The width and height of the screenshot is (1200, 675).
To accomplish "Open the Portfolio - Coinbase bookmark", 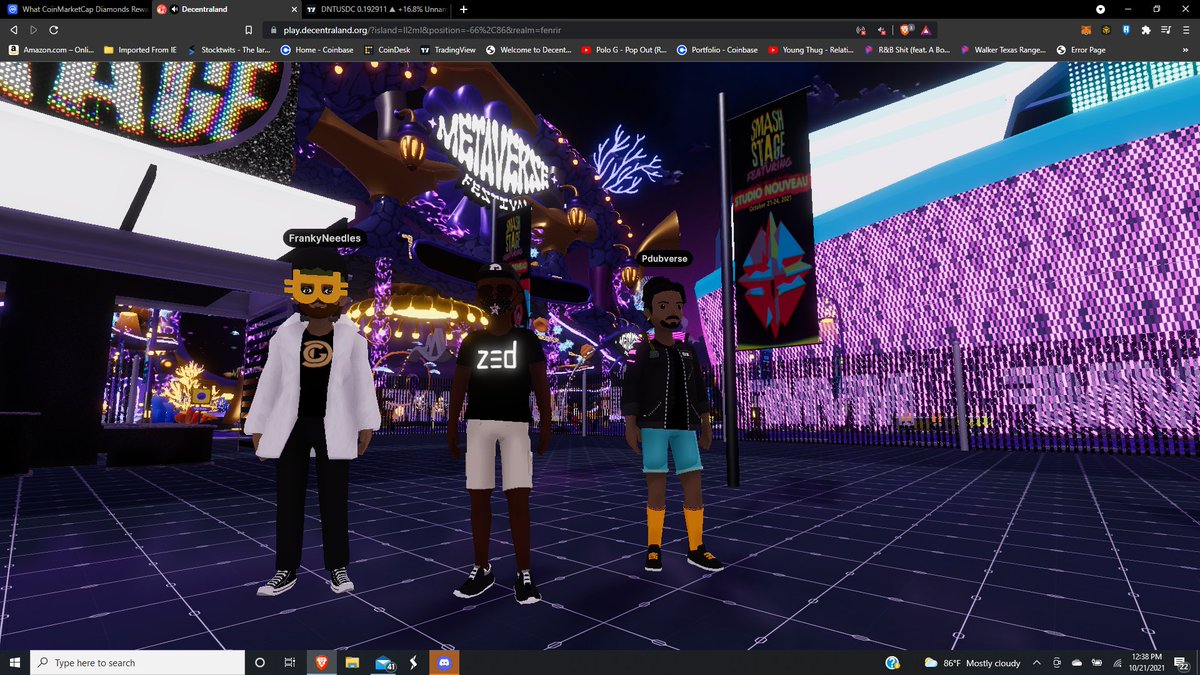I will 718,49.
